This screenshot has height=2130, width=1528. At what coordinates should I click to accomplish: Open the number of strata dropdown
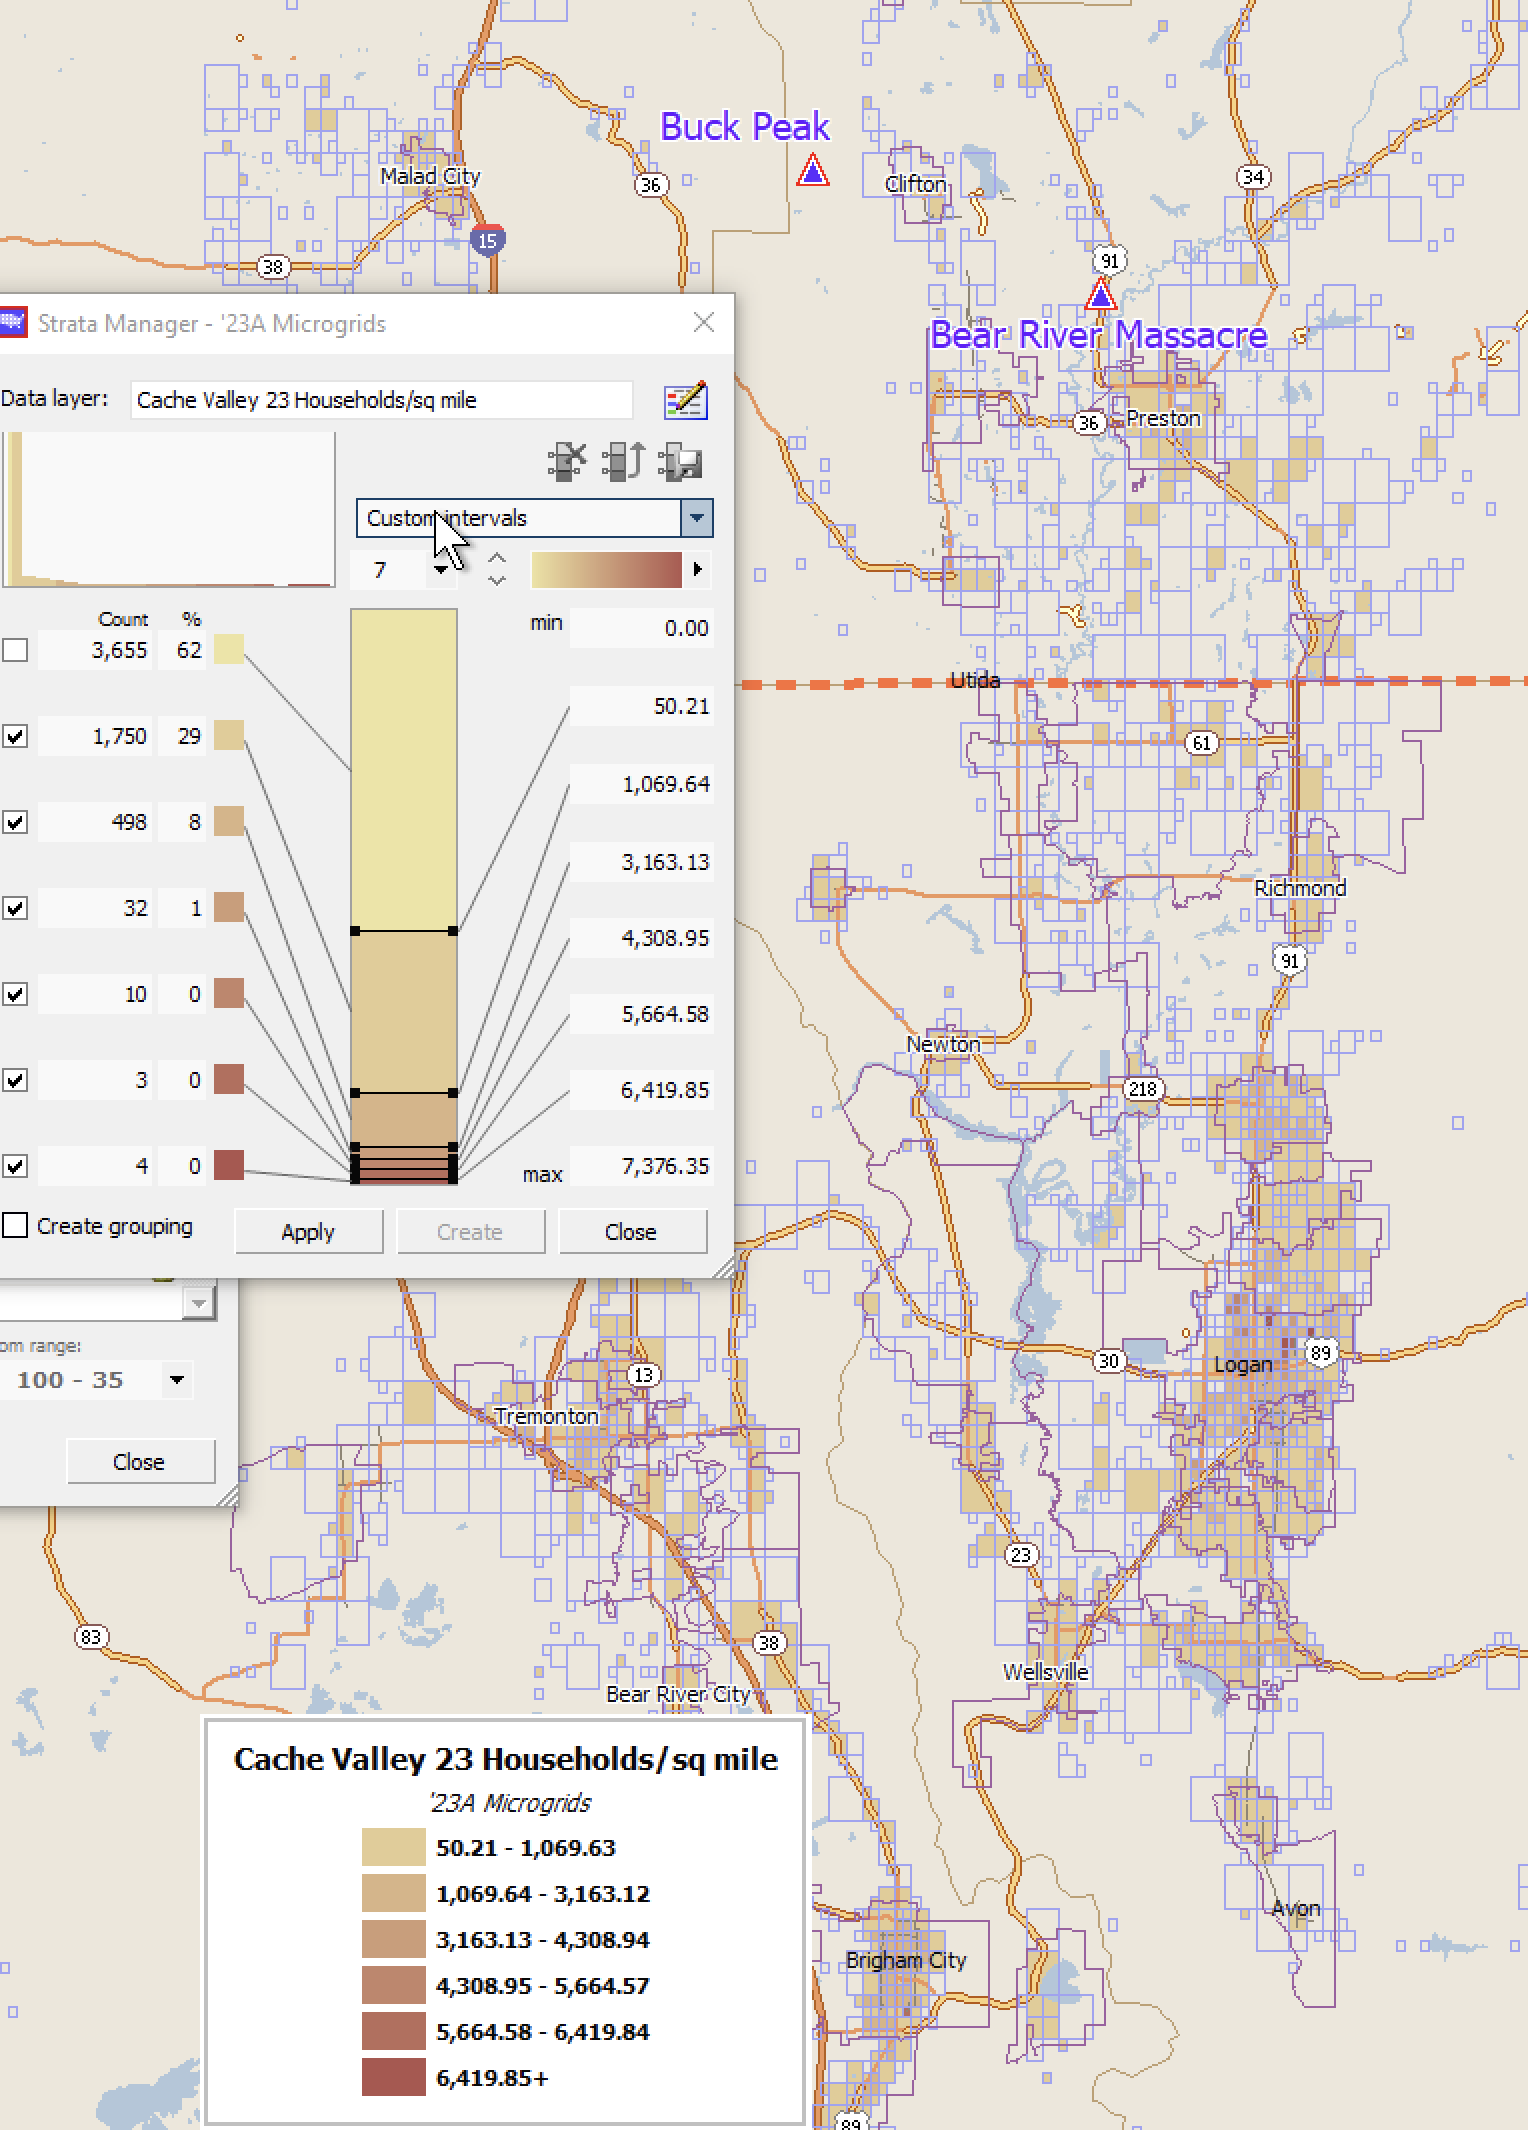[x=441, y=570]
